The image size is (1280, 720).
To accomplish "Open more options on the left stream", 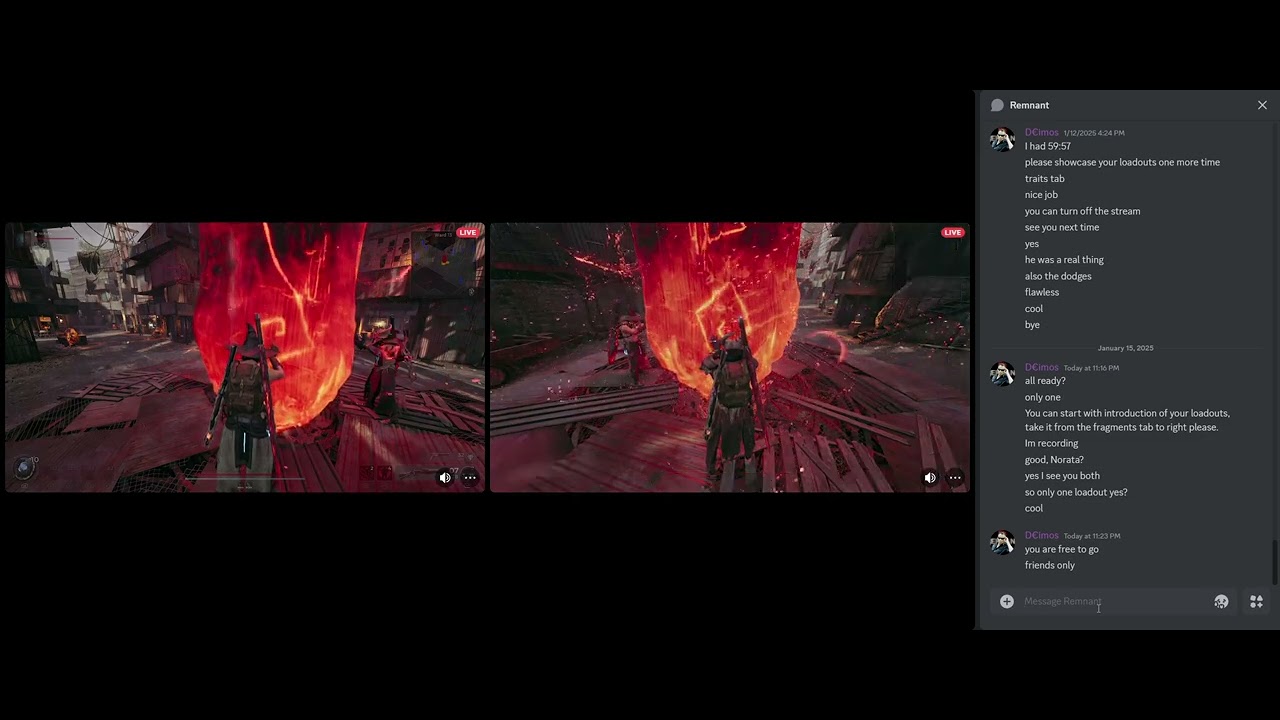I will coord(470,478).
